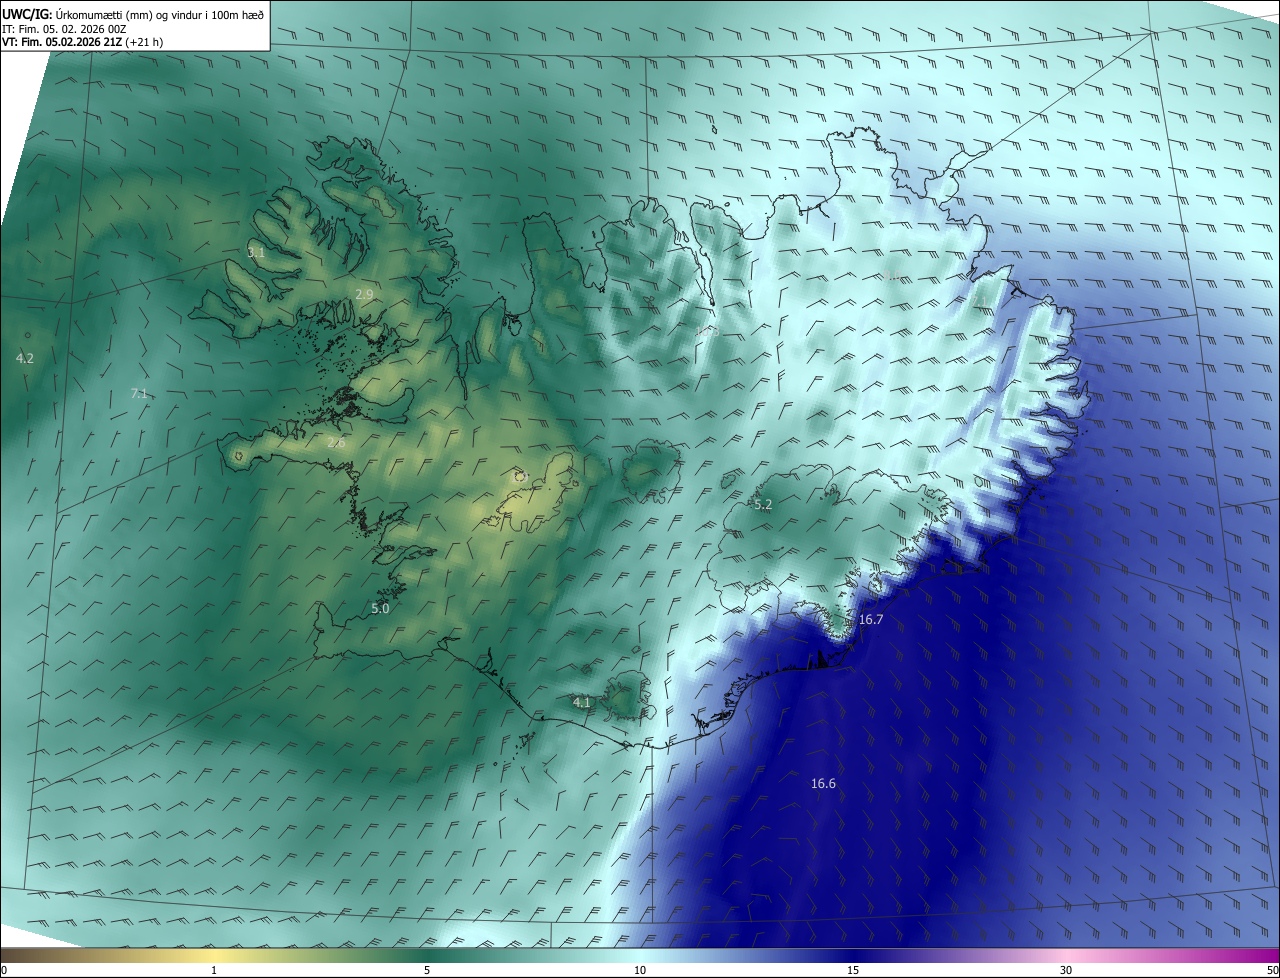Image resolution: width=1280 pixels, height=978 pixels.
Task: Click the "4.2" value over the western sea
Action: click(x=25, y=358)
